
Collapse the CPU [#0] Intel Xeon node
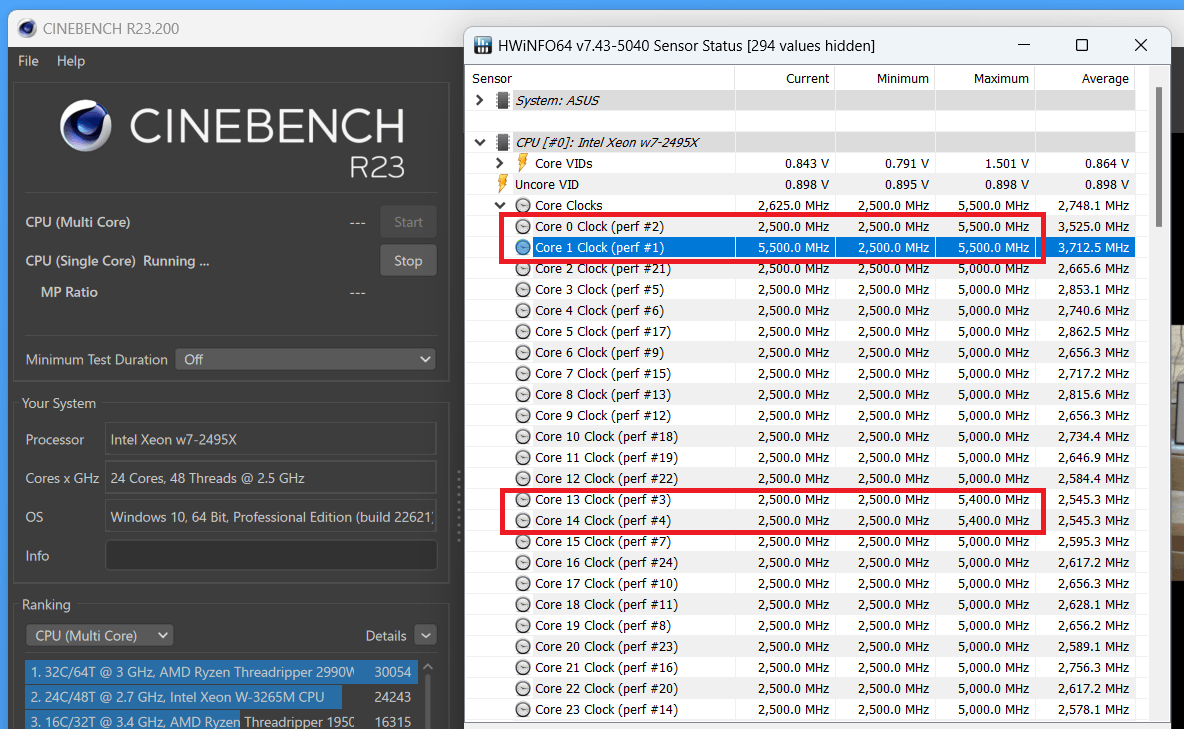pos(479,142)
